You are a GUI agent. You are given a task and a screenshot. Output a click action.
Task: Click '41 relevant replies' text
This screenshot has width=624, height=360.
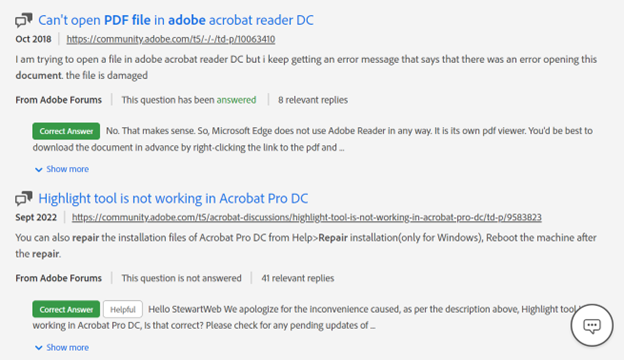pyautogui.click(x=298, y=278)
